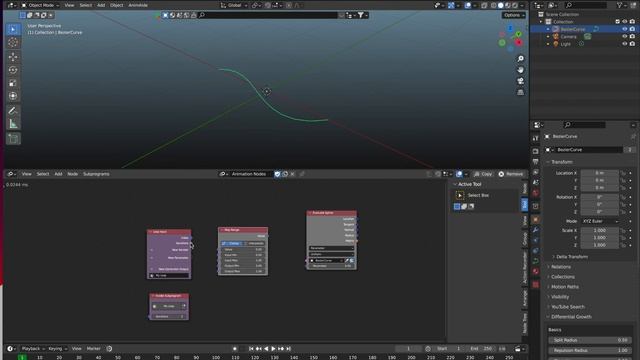
Task: Open the Tool tab icon in Properties editor
Action: coord(536,138)
